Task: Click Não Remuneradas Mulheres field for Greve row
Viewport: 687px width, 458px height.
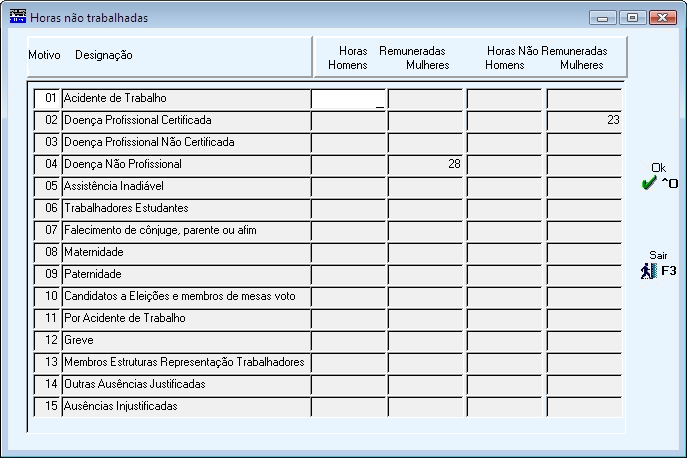Action: 584,341
